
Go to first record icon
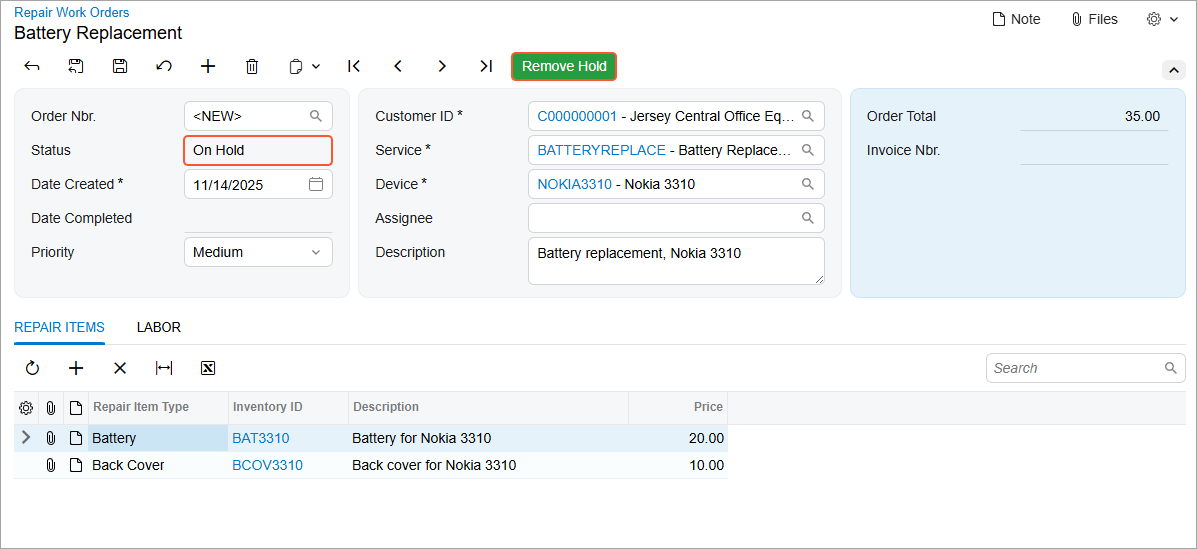tap(353, 66)
